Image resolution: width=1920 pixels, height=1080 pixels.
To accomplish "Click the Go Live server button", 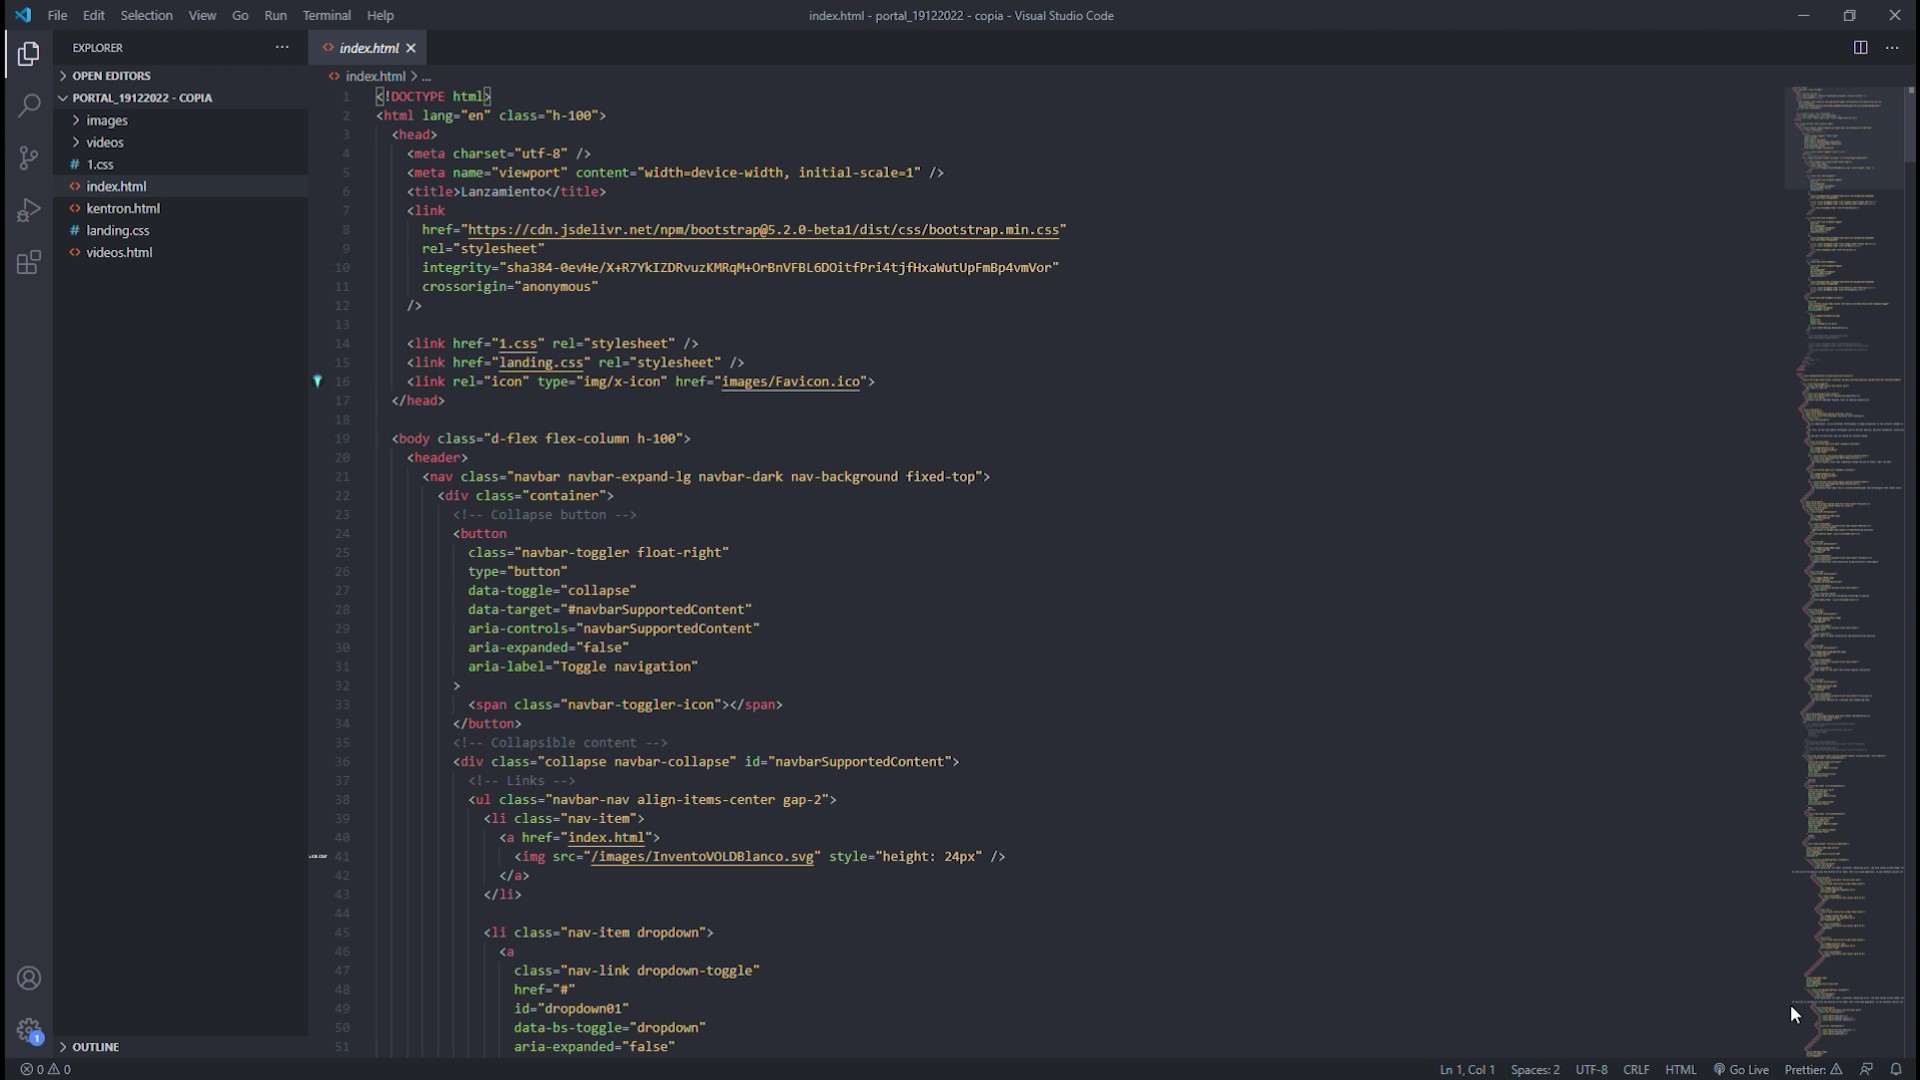I will 1741,1069.
